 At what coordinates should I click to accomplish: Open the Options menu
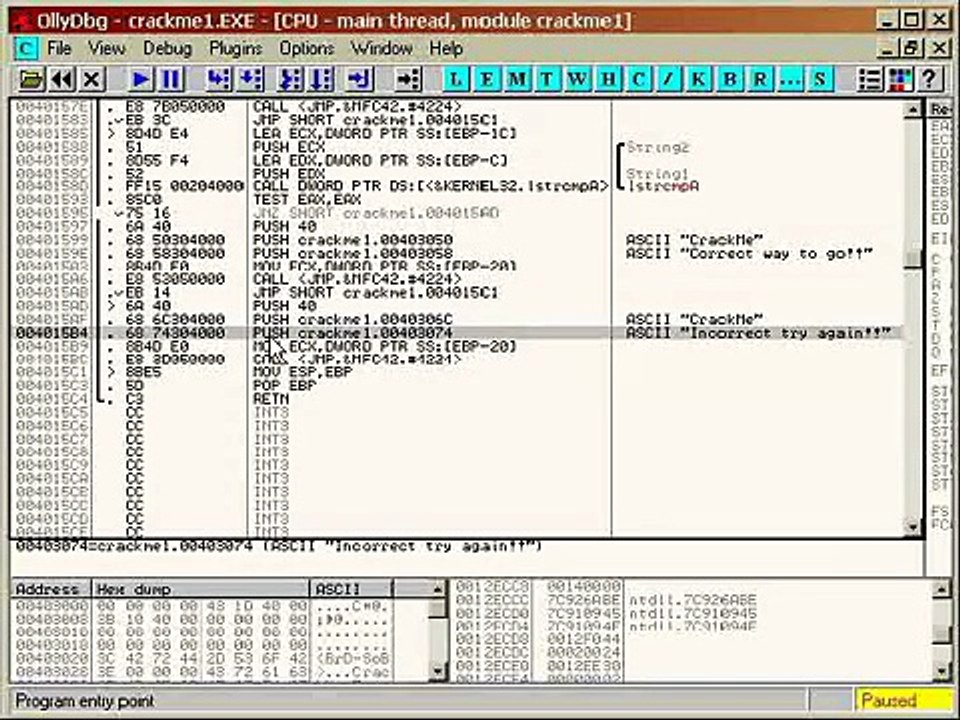tap(307, 48)
